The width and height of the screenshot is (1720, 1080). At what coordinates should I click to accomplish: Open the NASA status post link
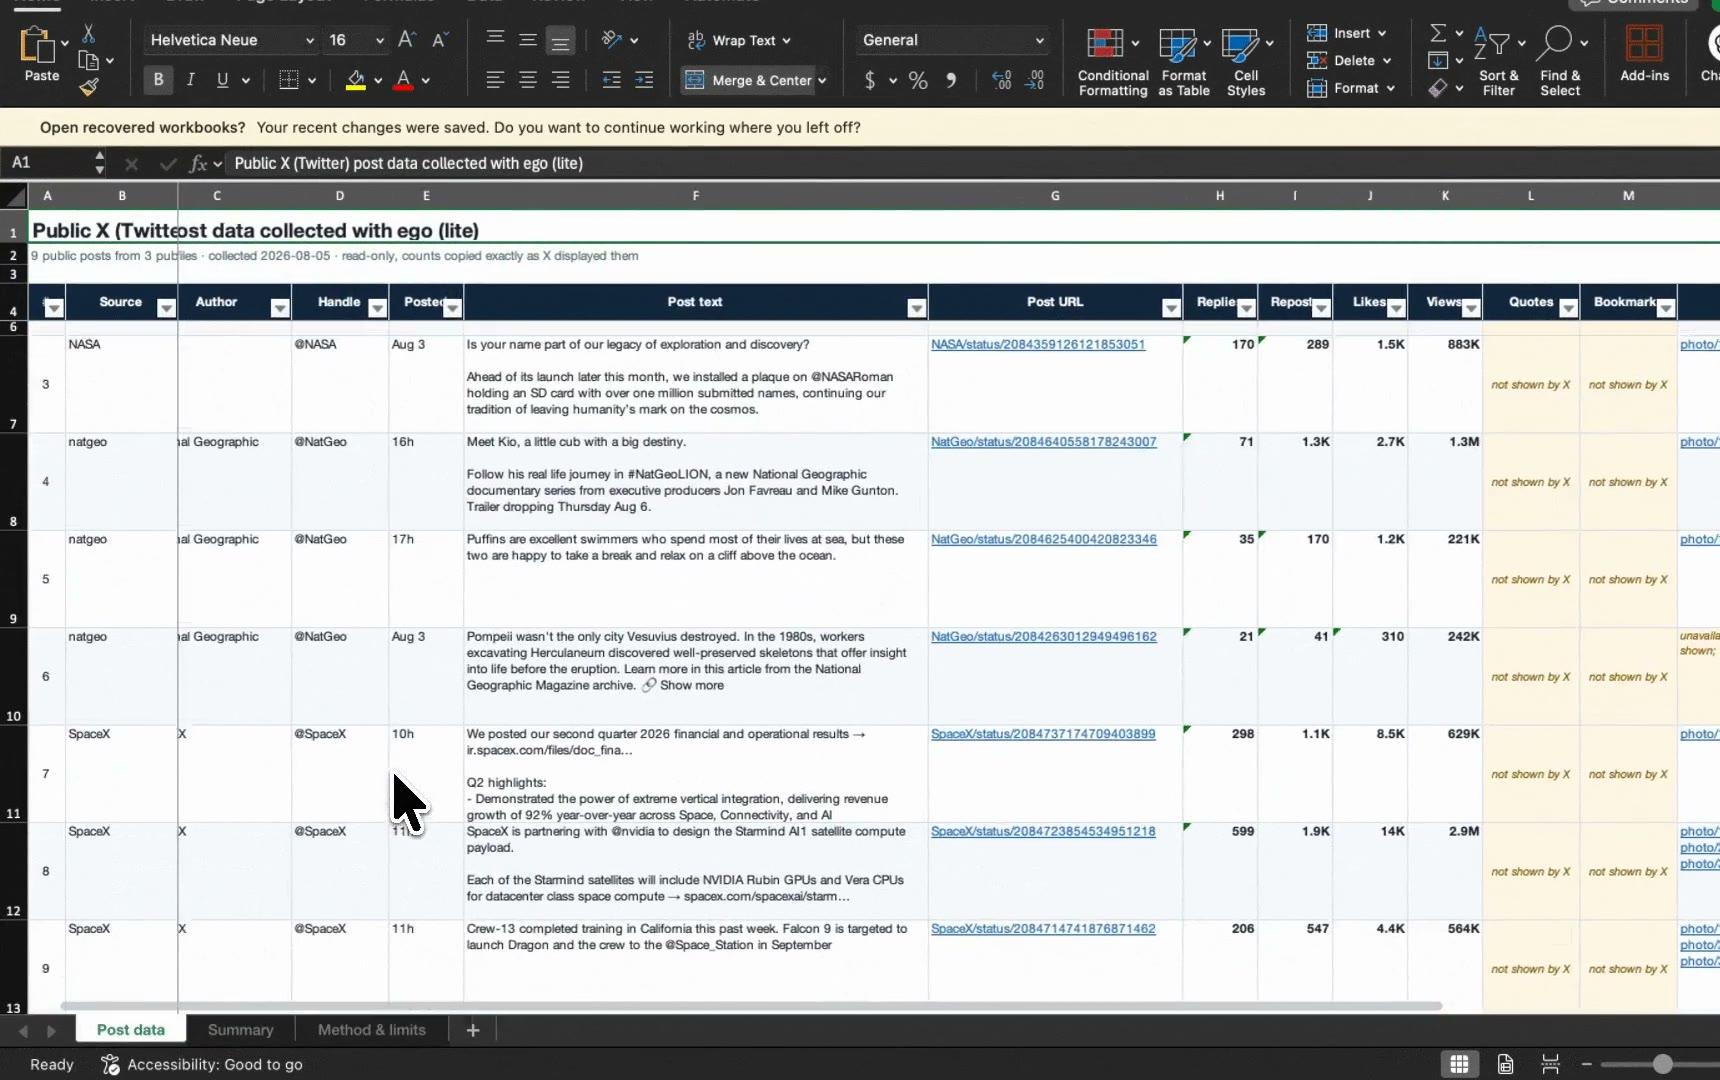1038,345
